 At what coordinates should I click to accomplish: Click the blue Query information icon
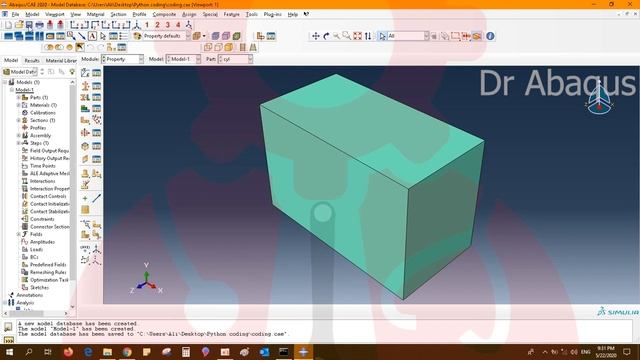(490, 36)
